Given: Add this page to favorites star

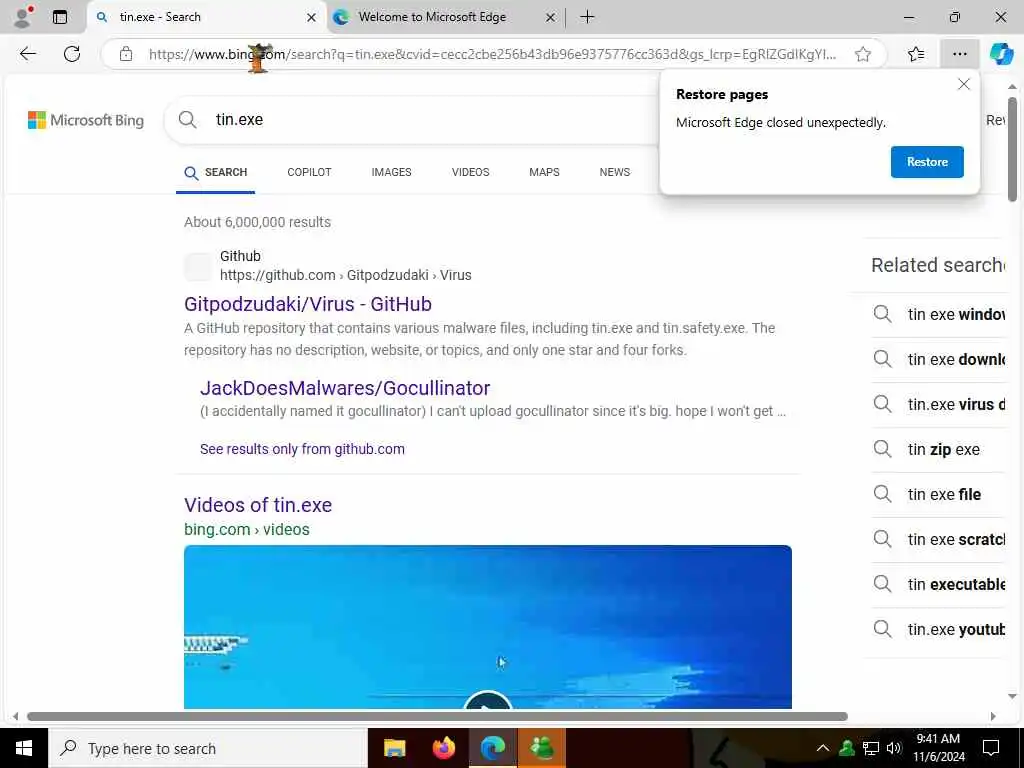Looking at the screenshot, I should (x=863, y=54).
